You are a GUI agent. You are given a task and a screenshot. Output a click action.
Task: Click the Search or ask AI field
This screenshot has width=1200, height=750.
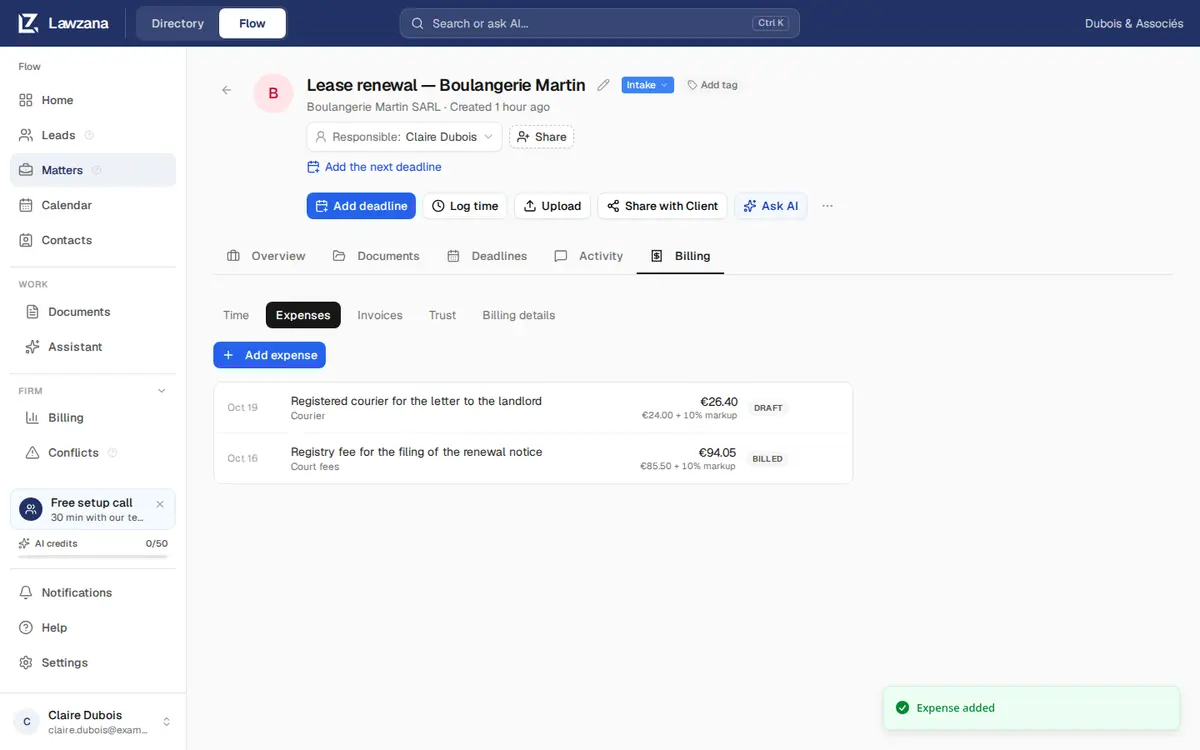click(x=600, y=23)
